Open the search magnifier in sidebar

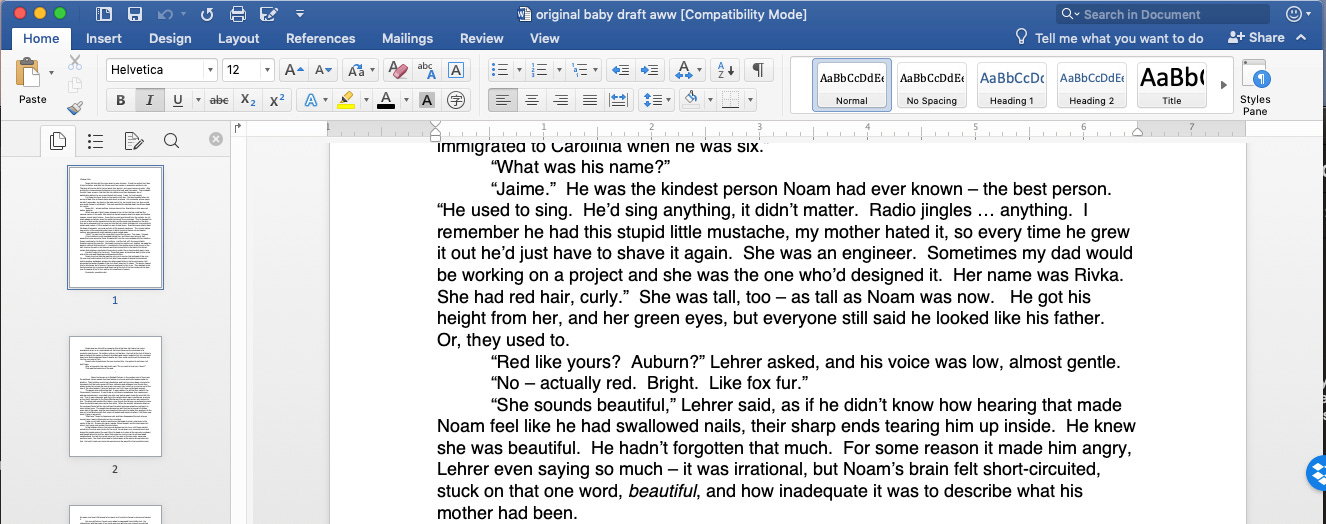coord(171,141)
